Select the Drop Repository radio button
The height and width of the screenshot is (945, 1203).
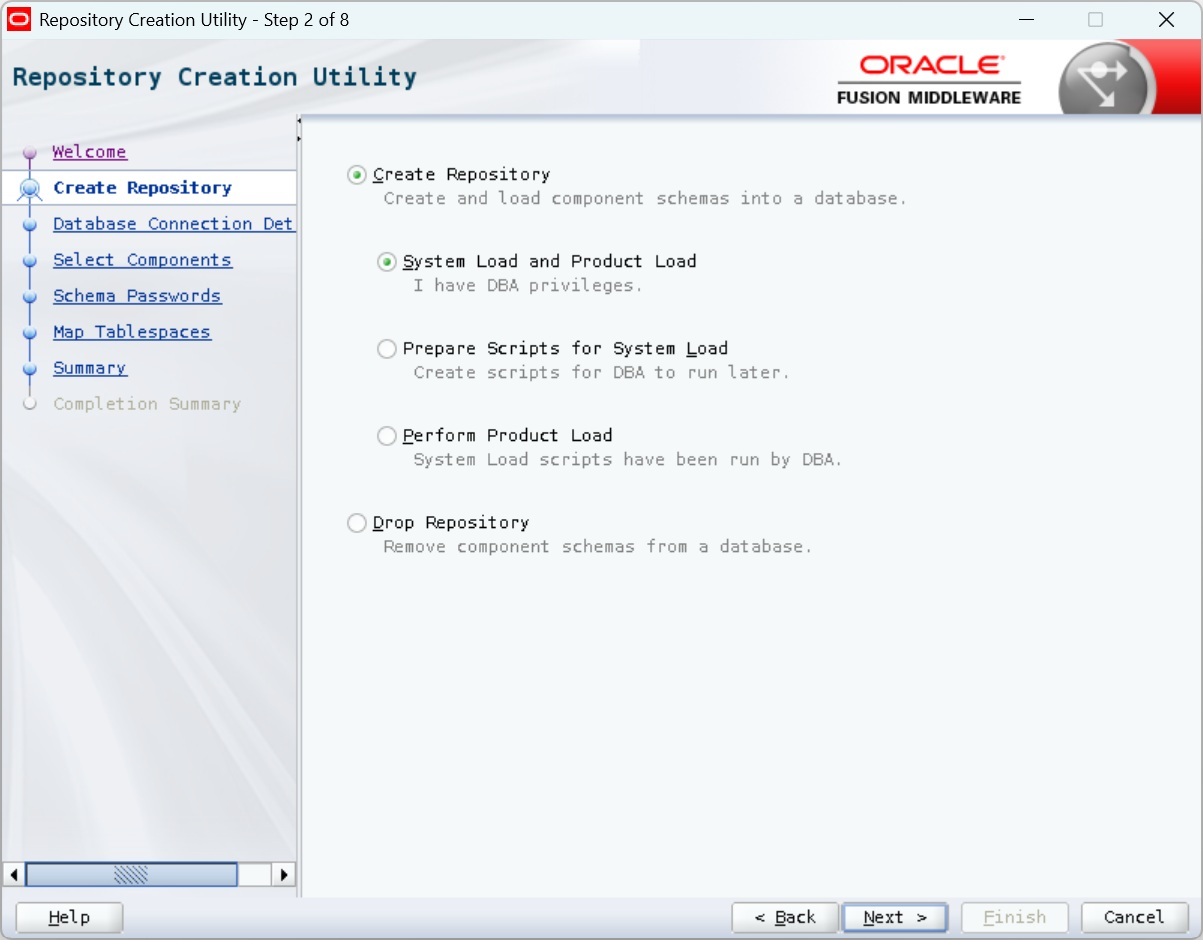357,523
